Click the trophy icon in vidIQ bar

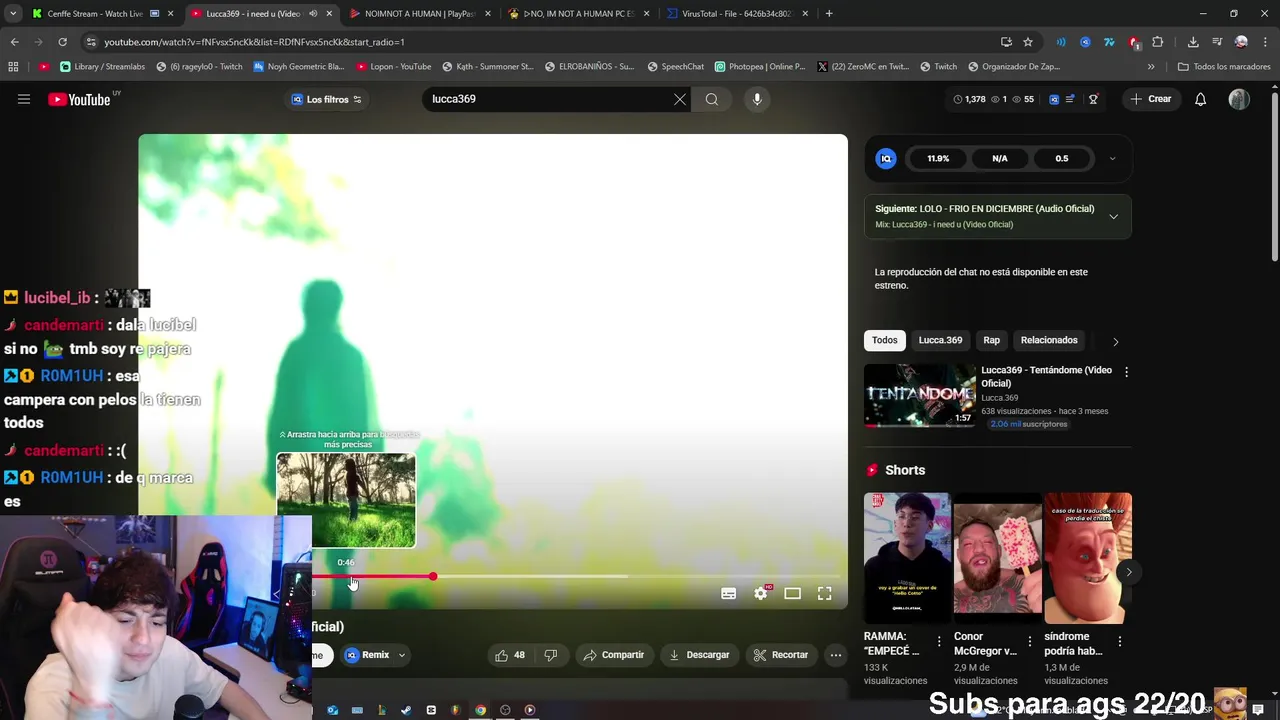coord(1093,99)
